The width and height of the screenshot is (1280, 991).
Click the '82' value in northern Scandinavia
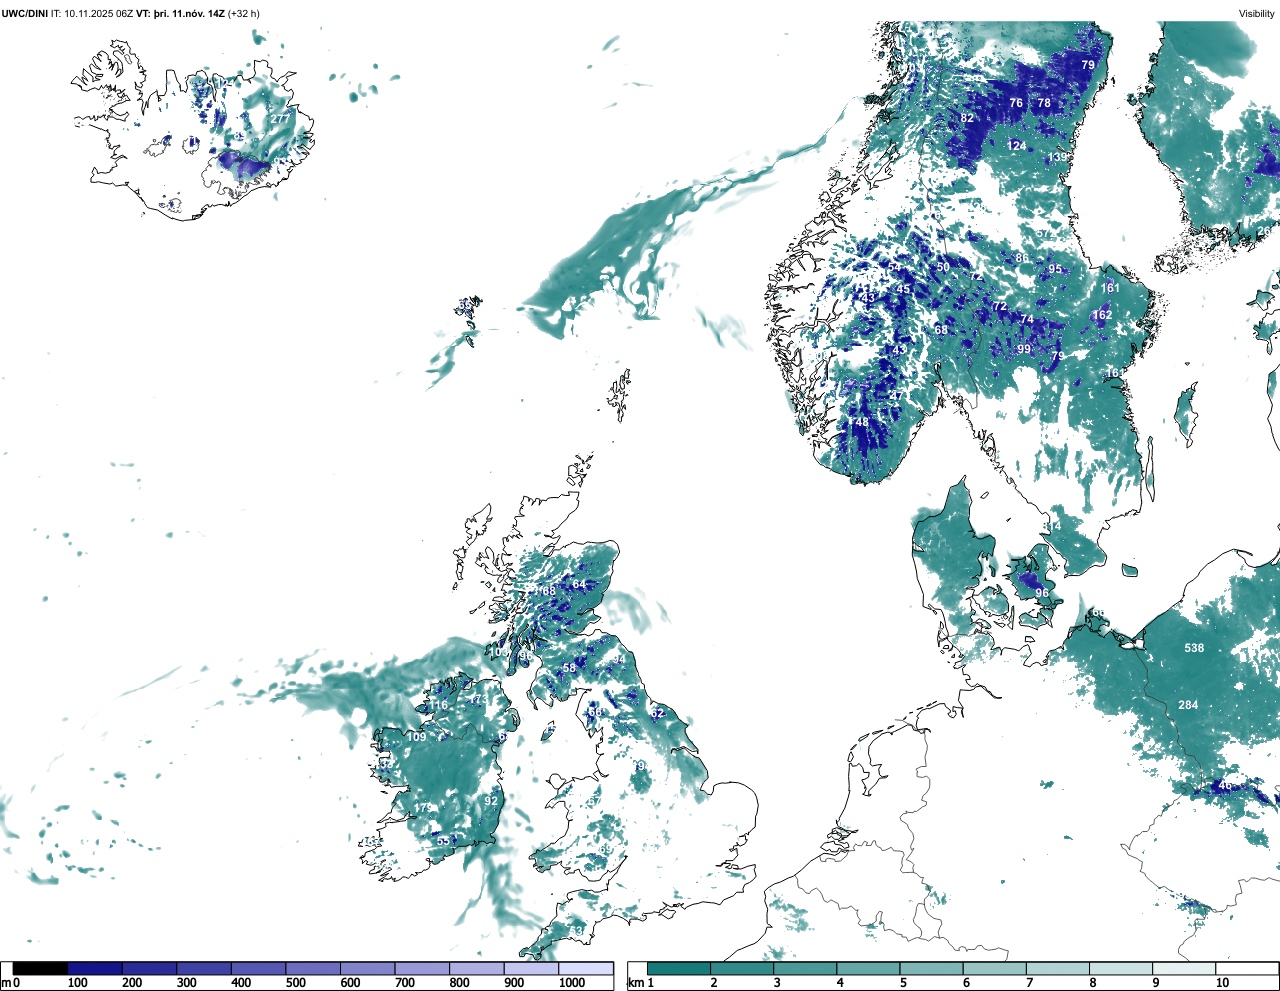tap(967, 118)
